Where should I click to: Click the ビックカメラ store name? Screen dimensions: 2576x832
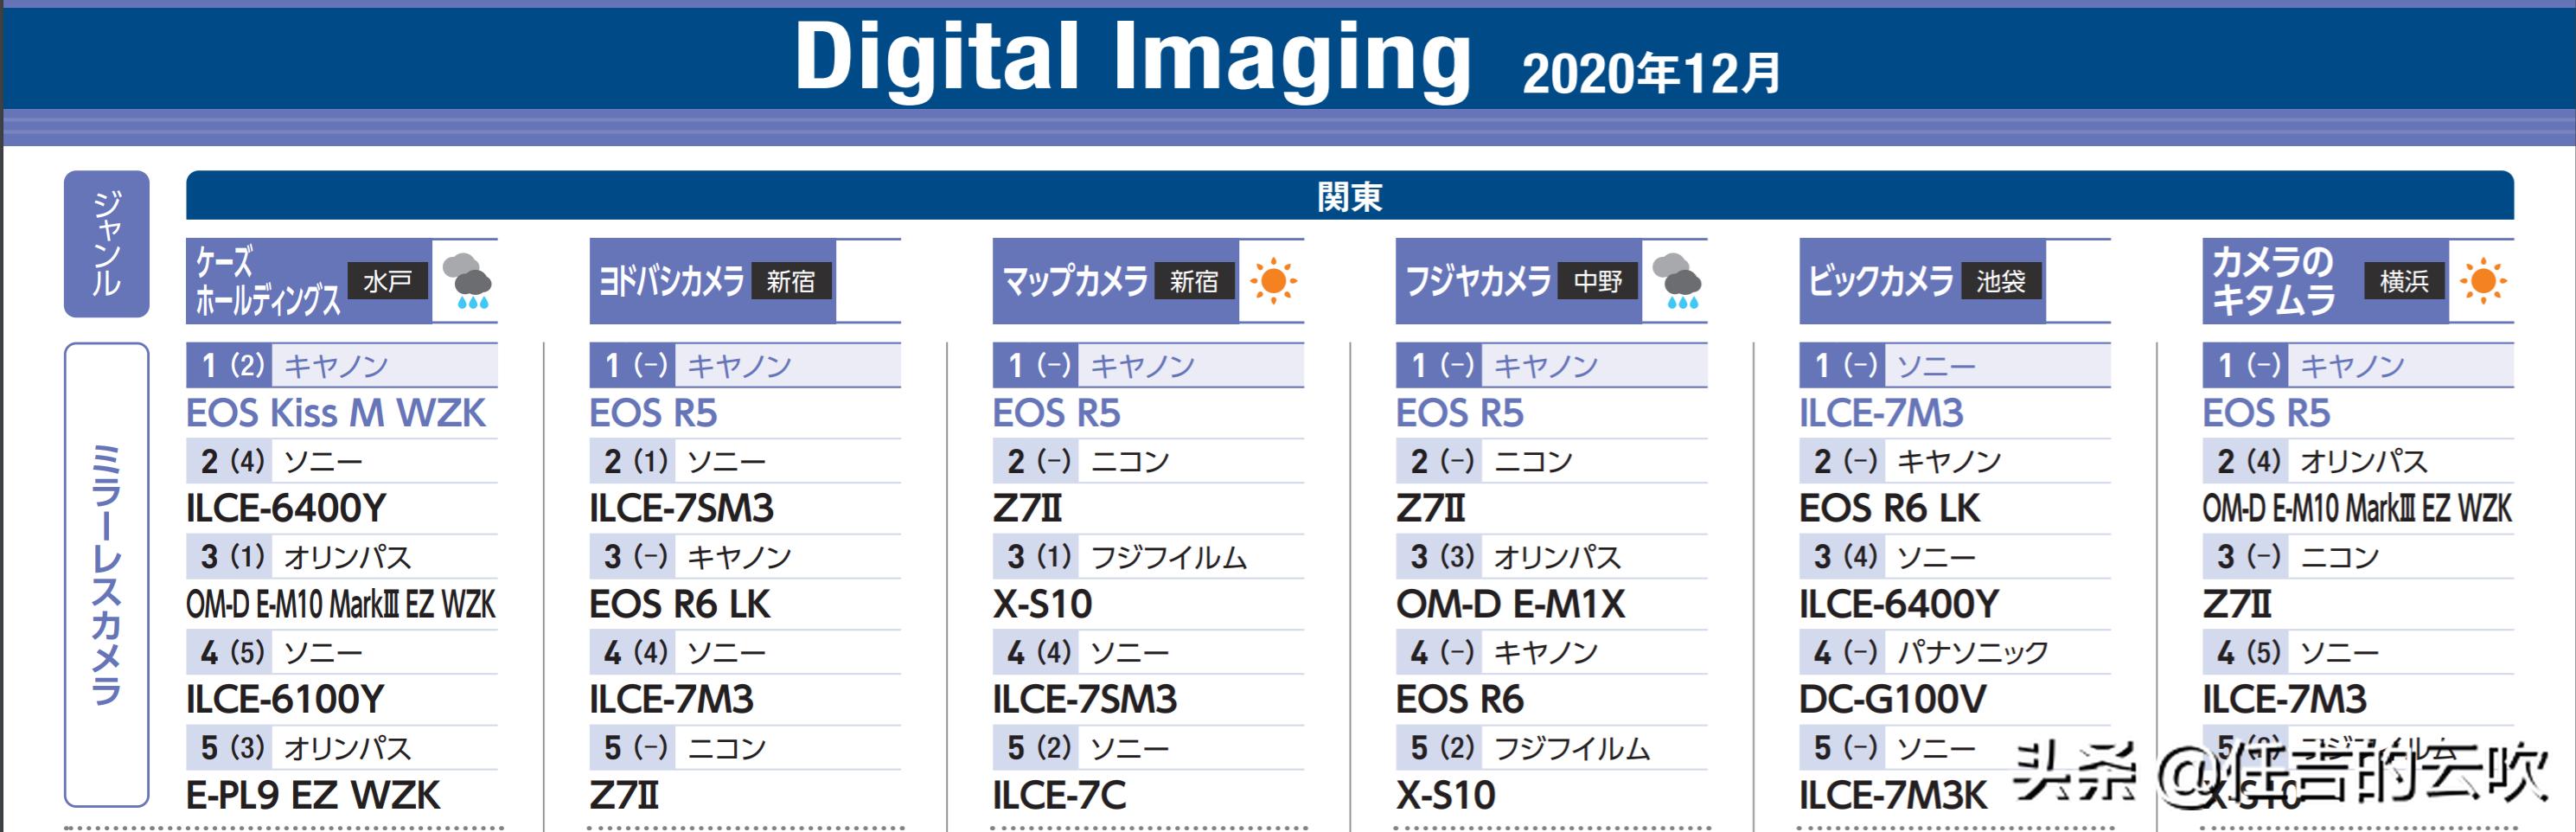point(1881,281)
